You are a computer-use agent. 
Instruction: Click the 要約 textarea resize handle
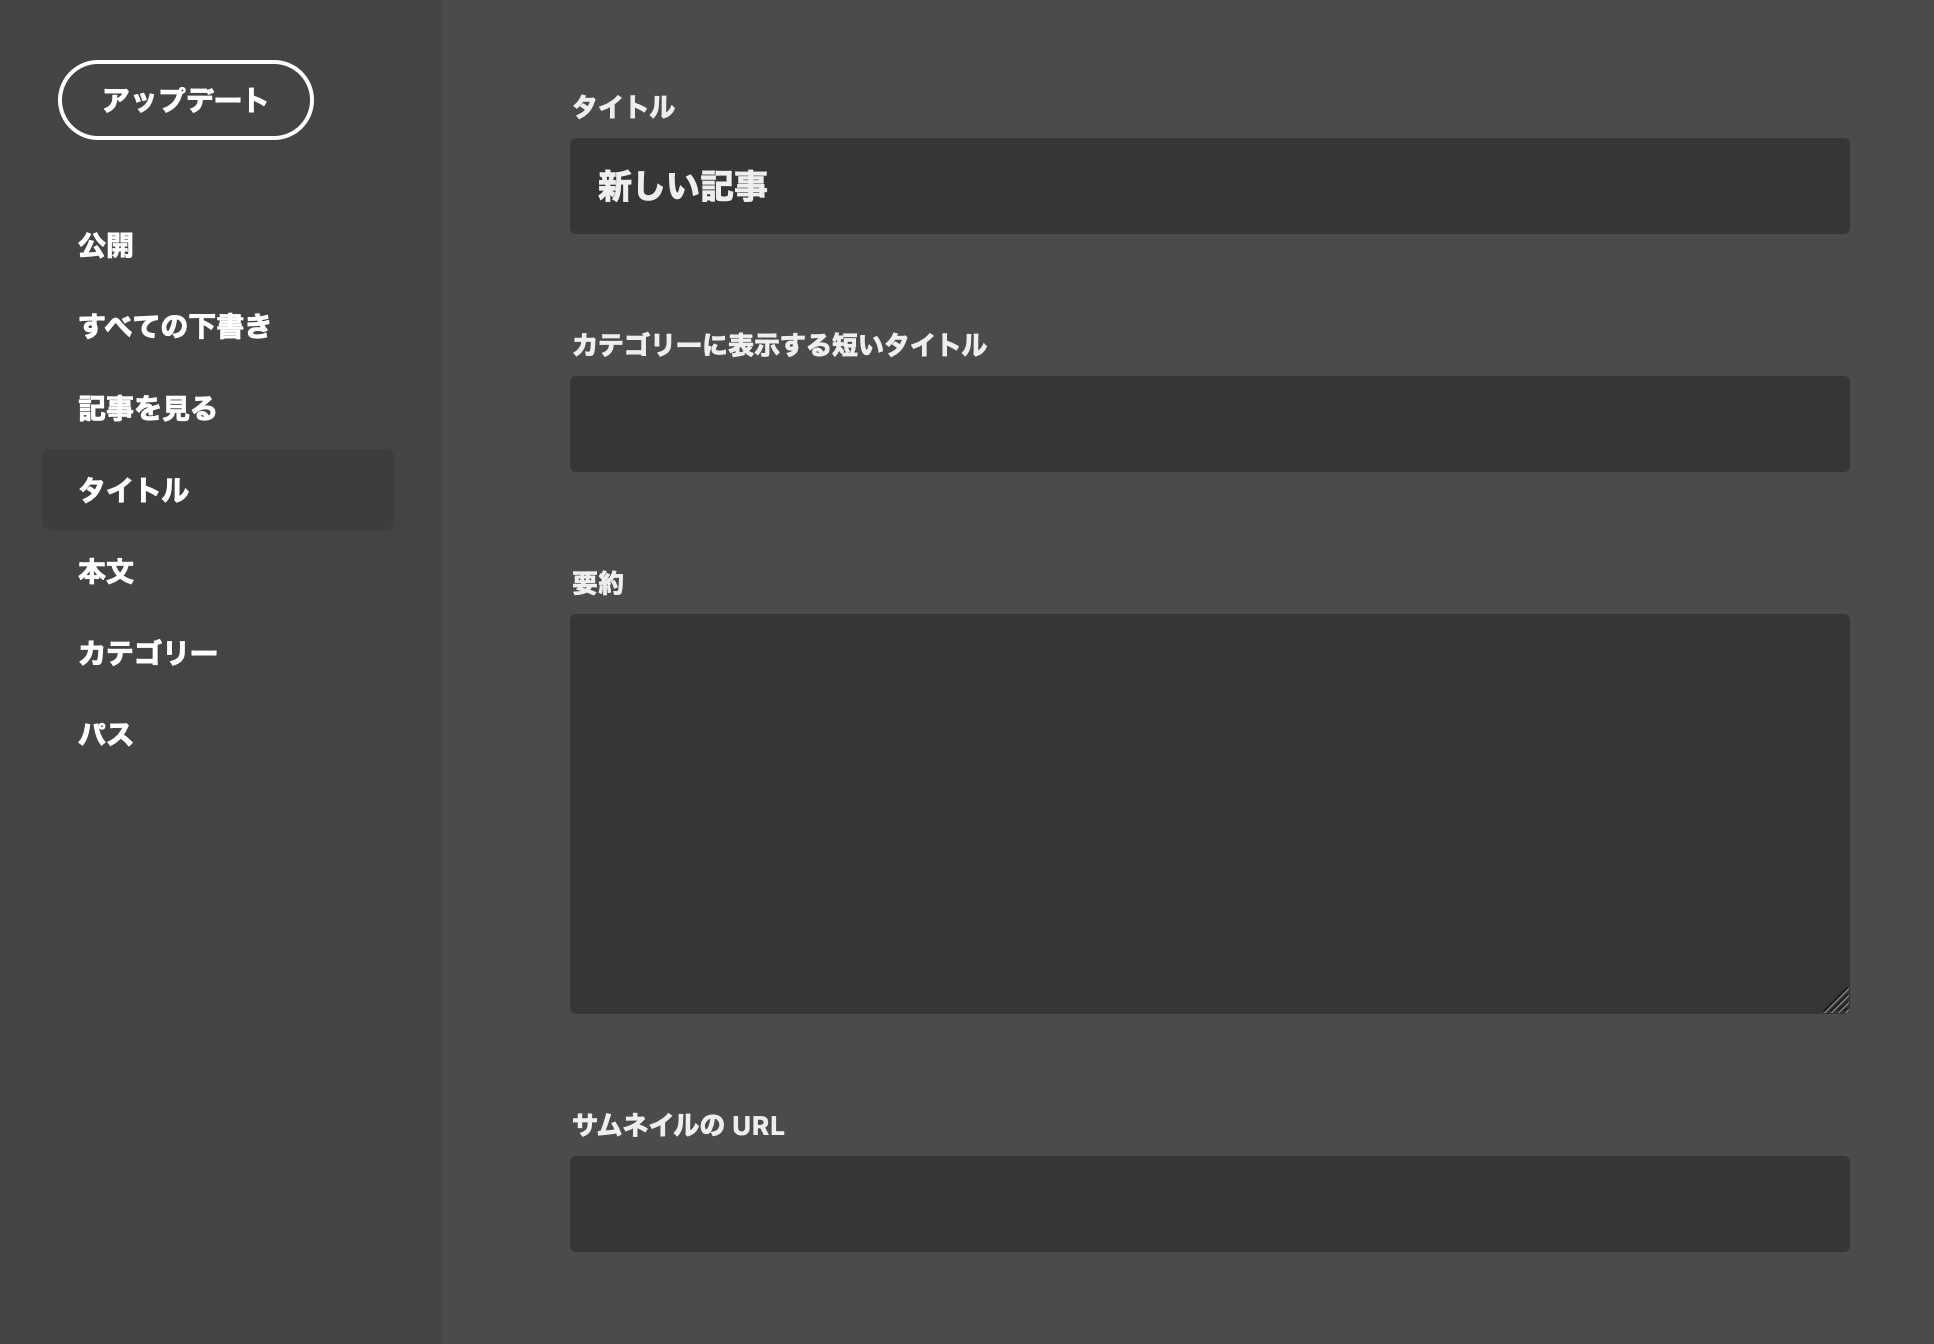[1838, 1002]
